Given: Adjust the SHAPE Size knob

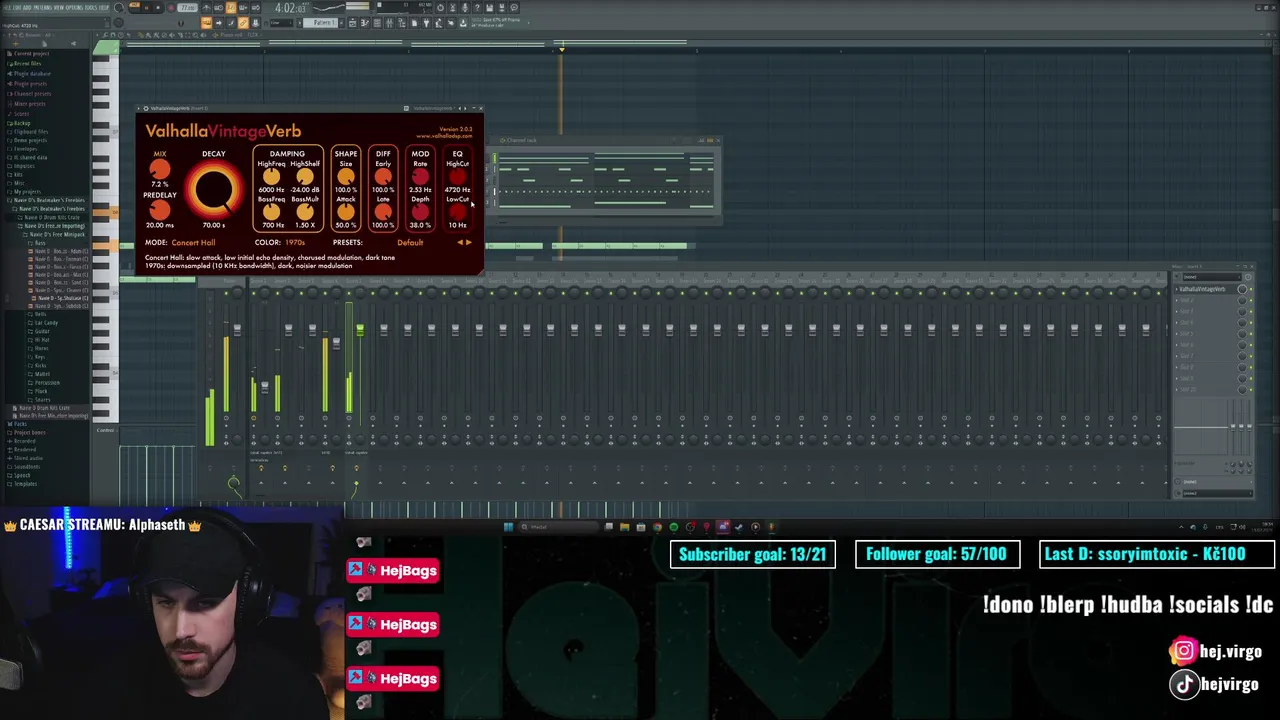Looking at the screenshot, I should point(346,177).
